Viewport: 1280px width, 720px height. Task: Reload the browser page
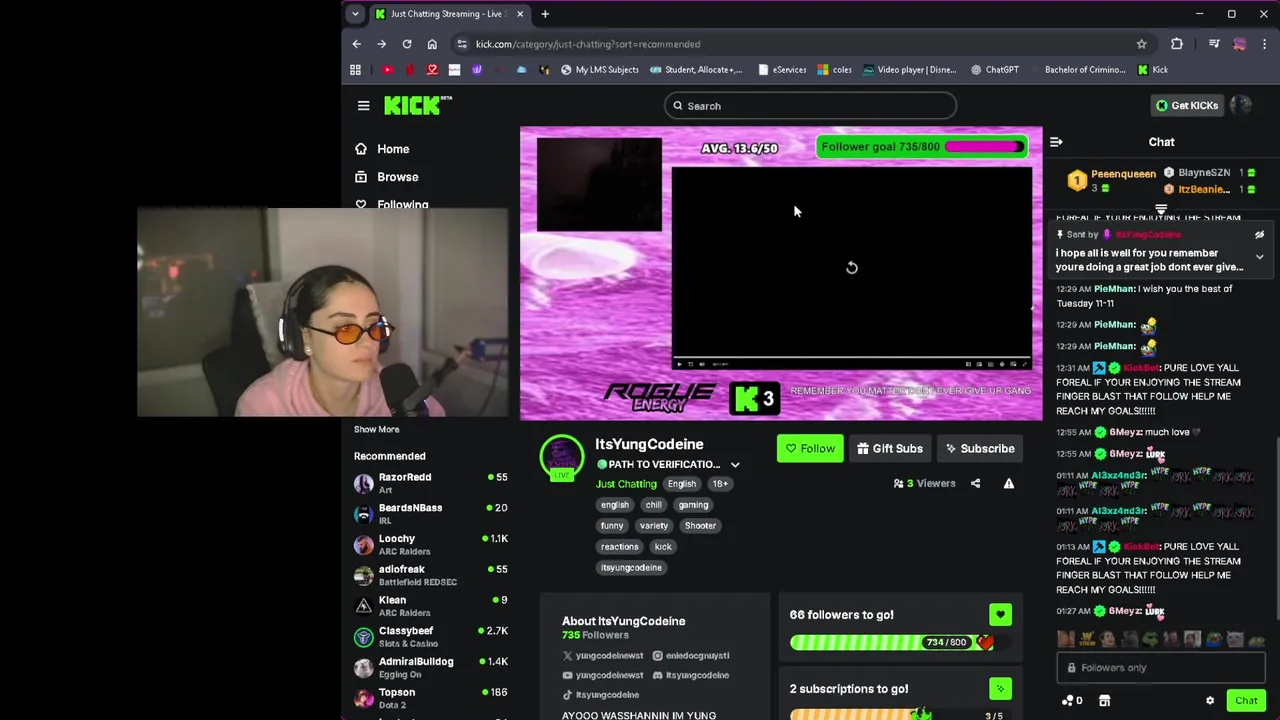407,44
